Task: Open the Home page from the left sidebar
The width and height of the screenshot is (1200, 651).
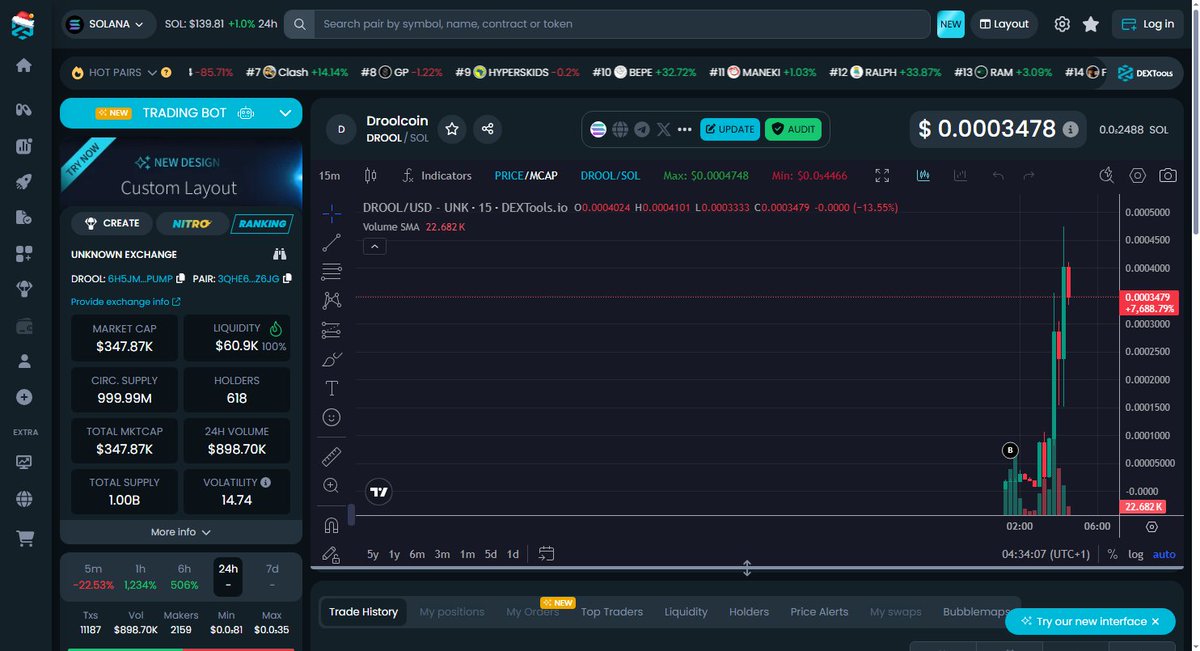Action: tap(22, 63)
